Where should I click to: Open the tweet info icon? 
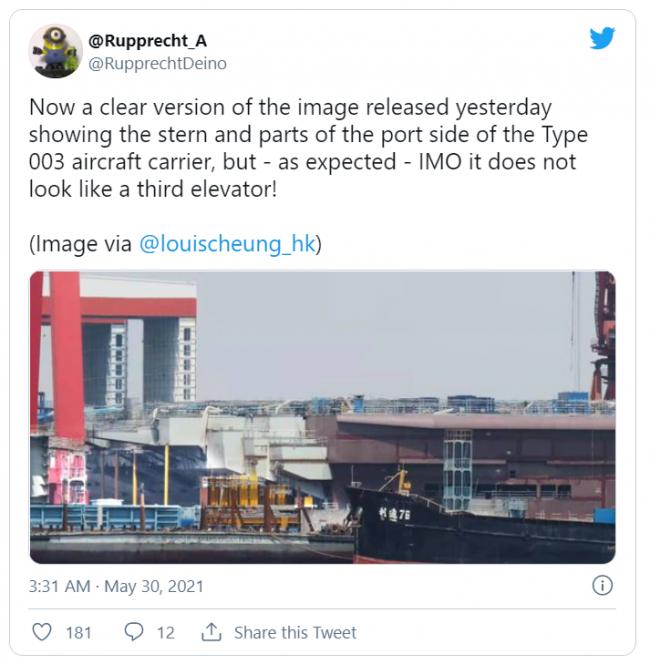tap(602, 586)
